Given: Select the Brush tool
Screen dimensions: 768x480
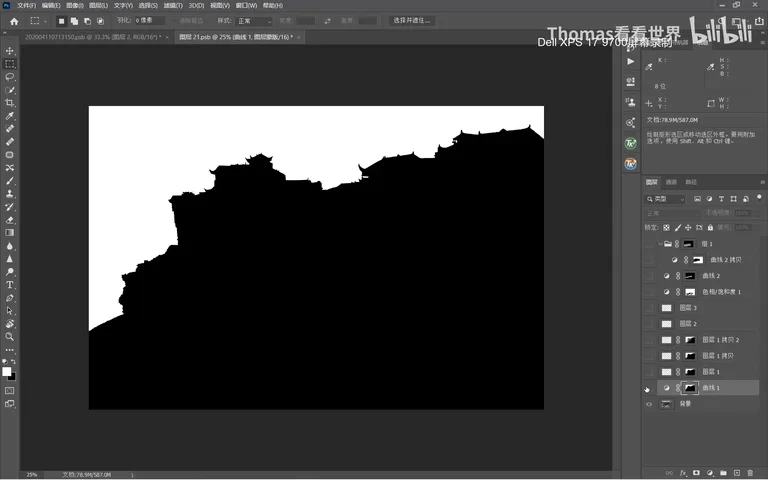Looking at the screenshot, I should 9,181.
